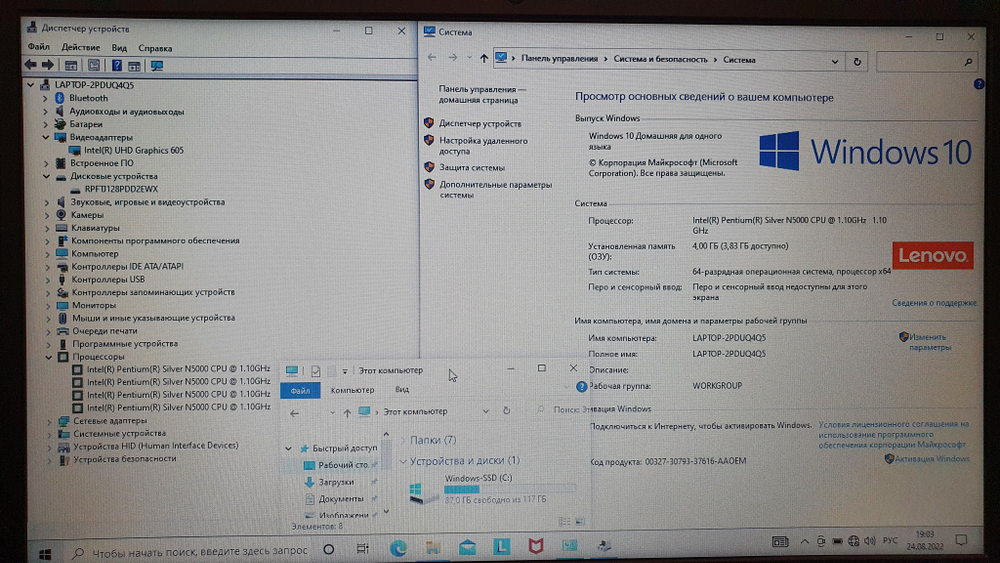Open File Explorer from the taskbar
Image resolution: width=1000 pixels, height=563 pixels.
point(432,547)
